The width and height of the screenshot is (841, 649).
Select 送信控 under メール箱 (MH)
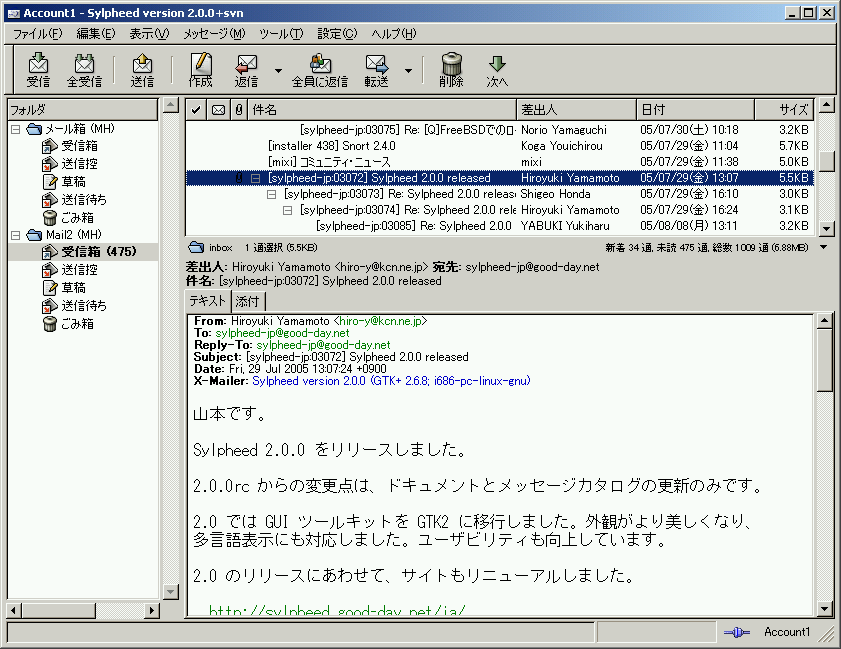click(x=79, y=164)
